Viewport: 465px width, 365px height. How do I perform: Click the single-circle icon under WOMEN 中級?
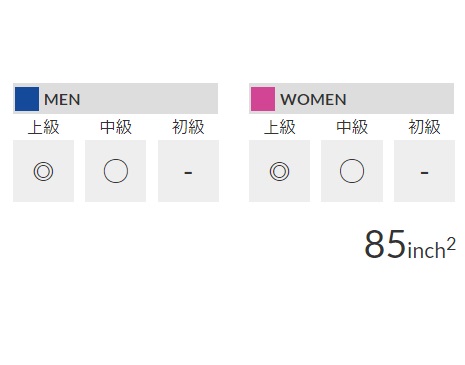pyautogui.click(x=352, y=171)
